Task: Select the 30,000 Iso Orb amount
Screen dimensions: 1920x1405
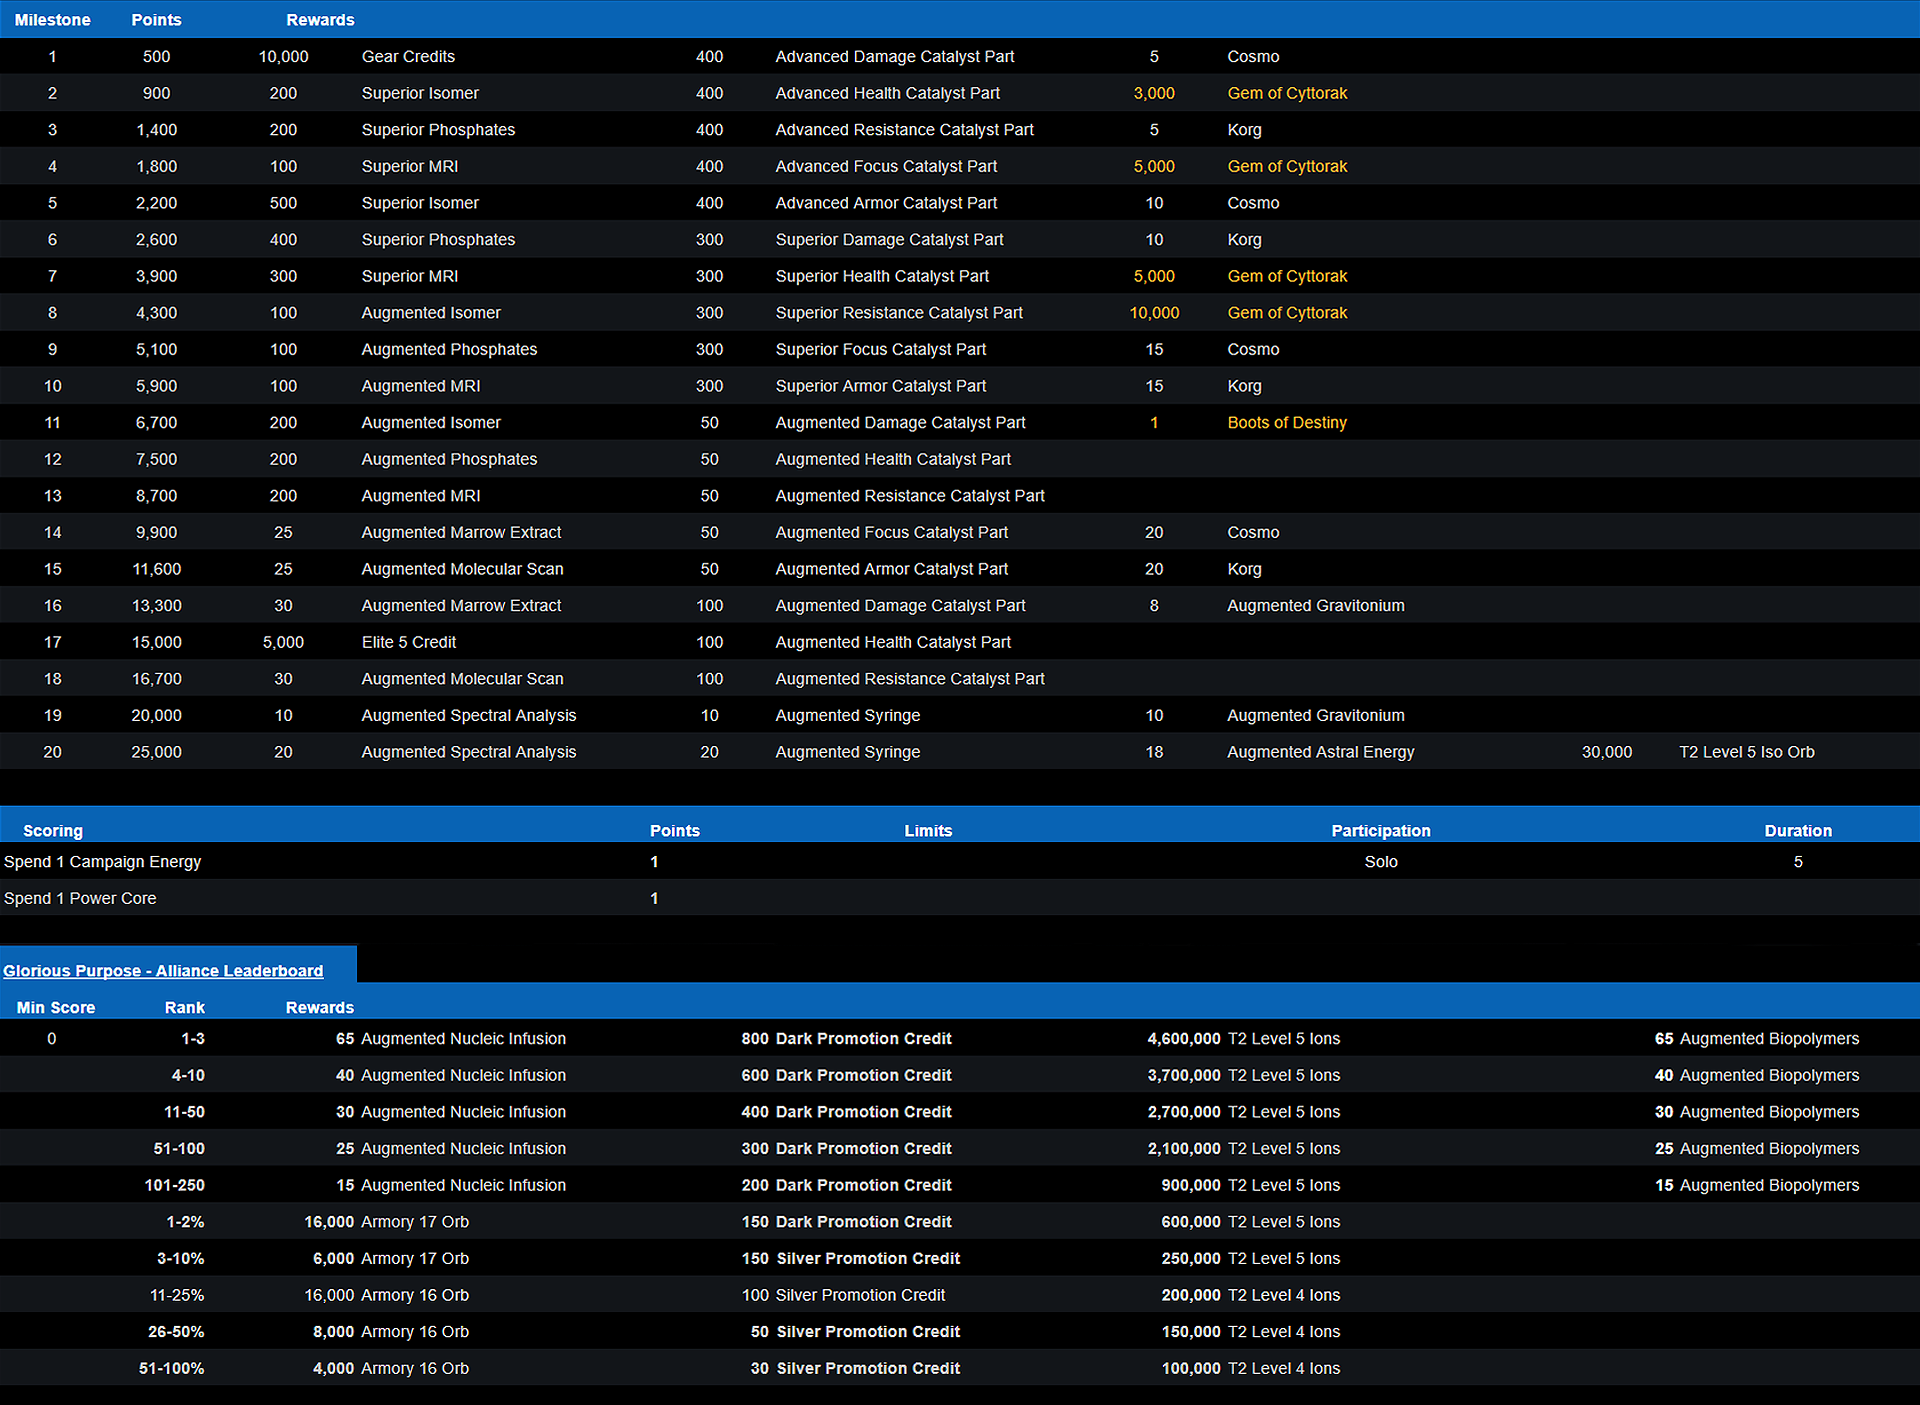Action: coord(1606,752)
